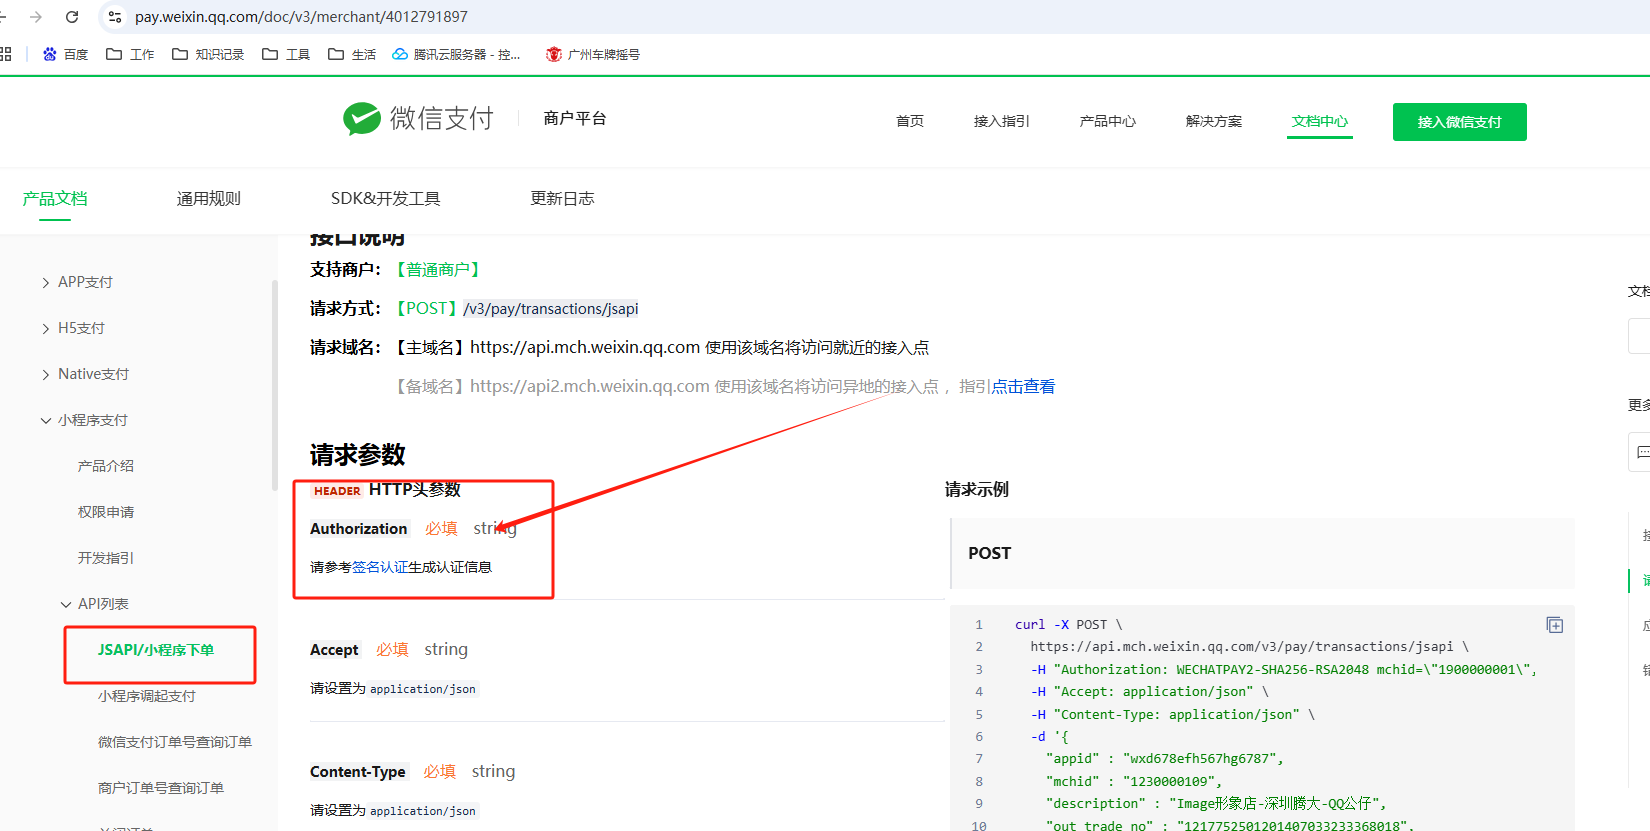Viewport: 1650px width, 831px height.
Task: Switch to 通用规则 tab
Action: 209,198
